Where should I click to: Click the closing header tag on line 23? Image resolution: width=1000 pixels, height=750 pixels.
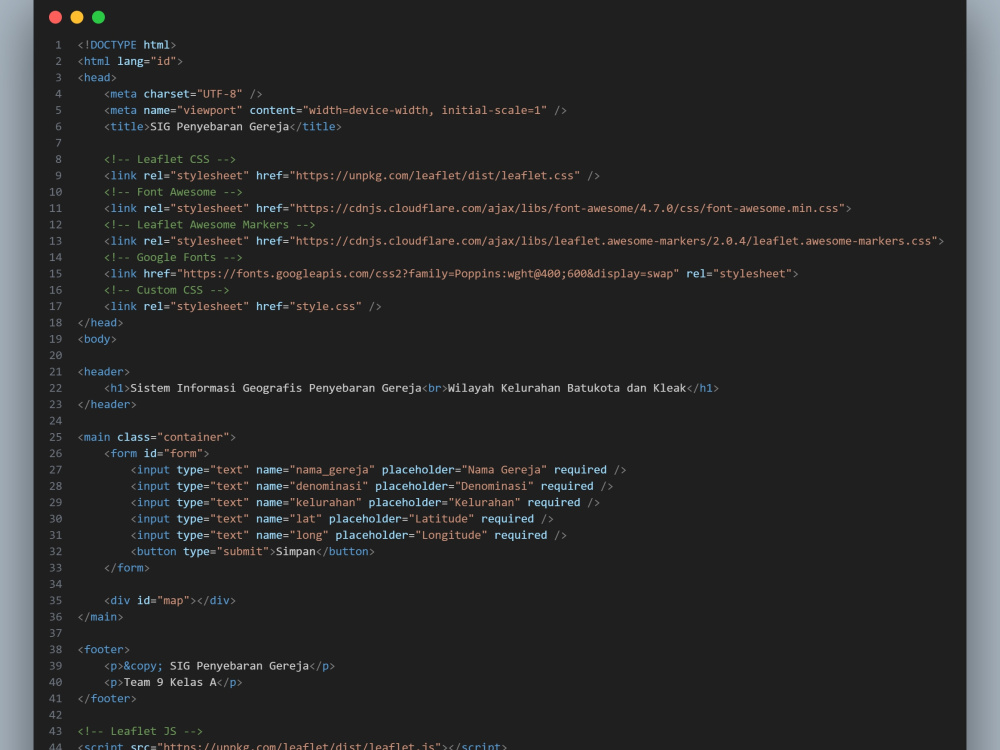click(x=107, y=404)
